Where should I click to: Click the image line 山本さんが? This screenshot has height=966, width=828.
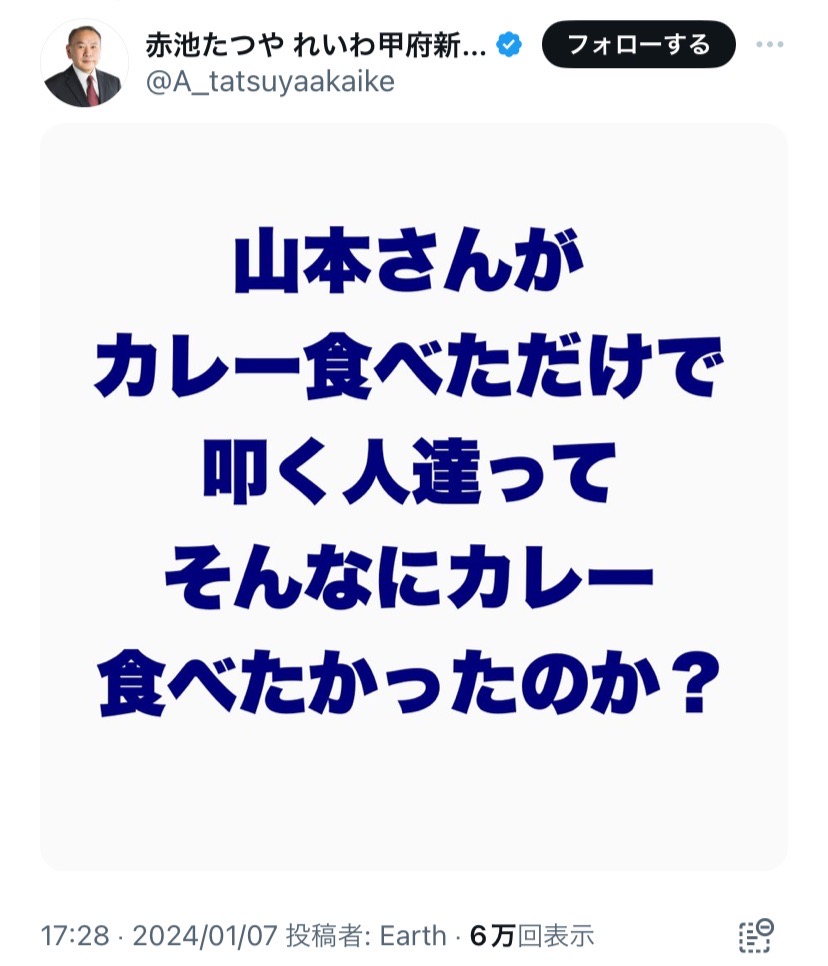[408, 260]
